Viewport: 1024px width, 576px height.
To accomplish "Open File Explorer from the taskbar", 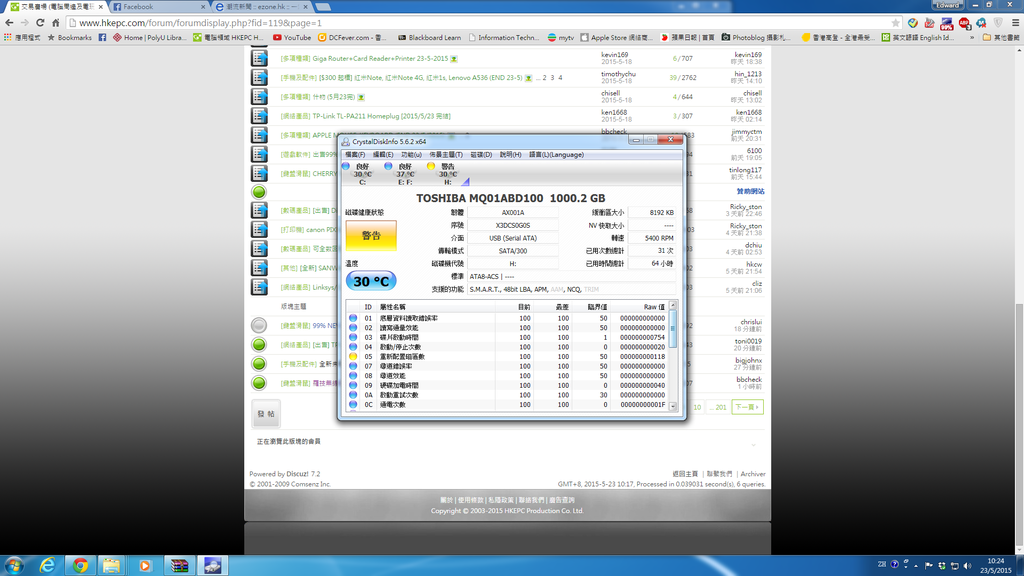I will tap(112, 565).
